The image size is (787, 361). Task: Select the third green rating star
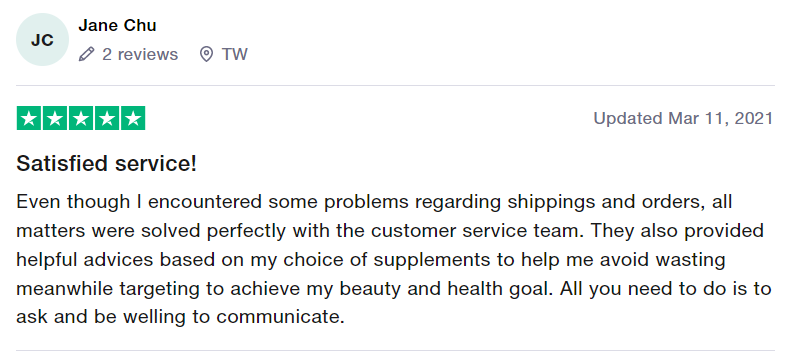pos(81,118)
